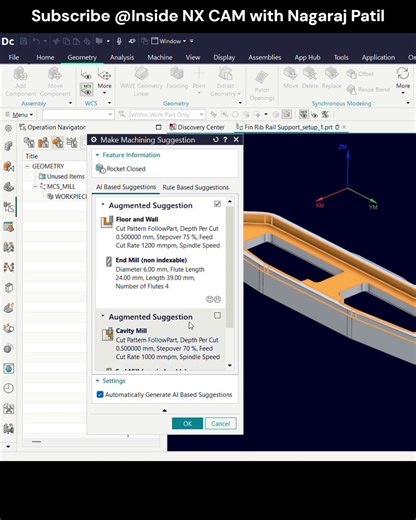Select Unused Items in the navigator
This screenshot has width=416, height=520.
(x=62, y=176)
